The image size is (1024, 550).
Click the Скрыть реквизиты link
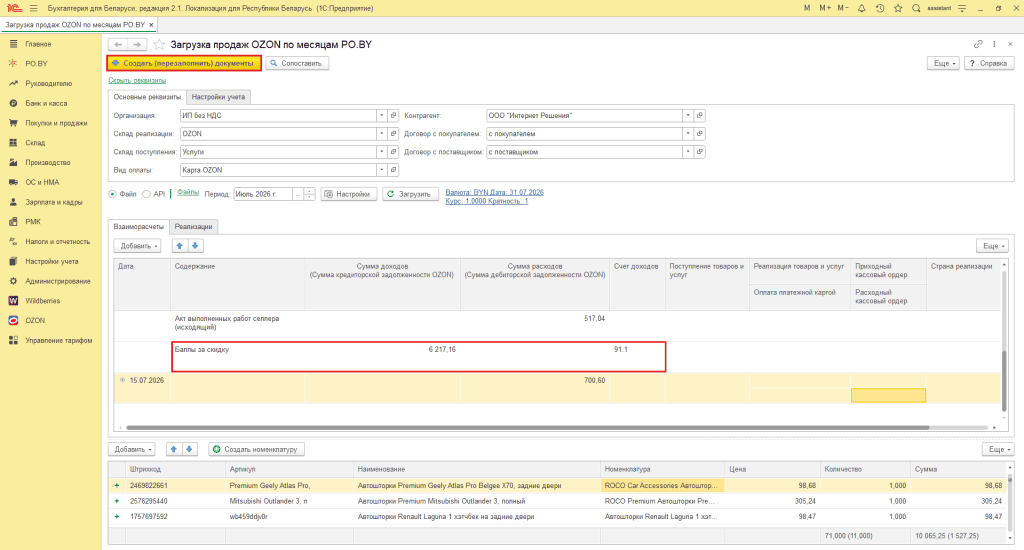point(137,80)
